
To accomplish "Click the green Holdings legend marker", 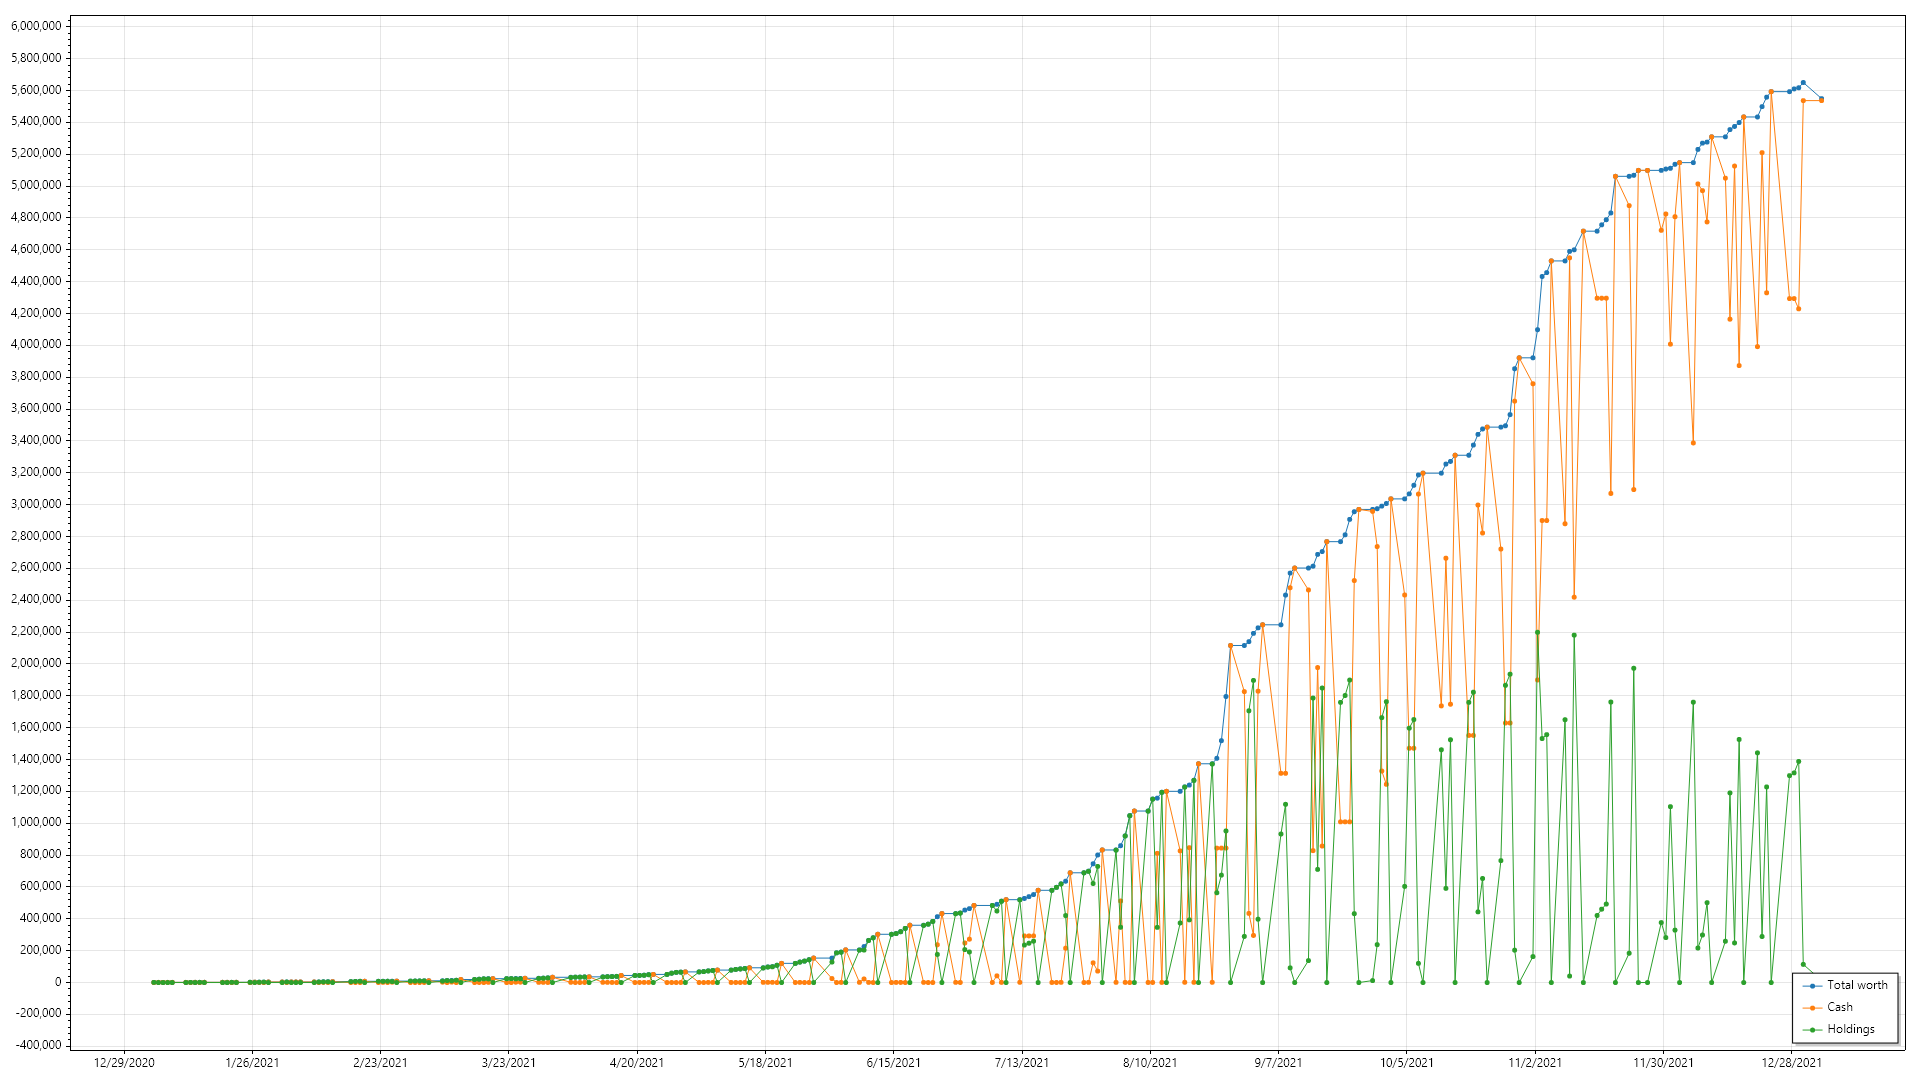I will point(1812,1030).
